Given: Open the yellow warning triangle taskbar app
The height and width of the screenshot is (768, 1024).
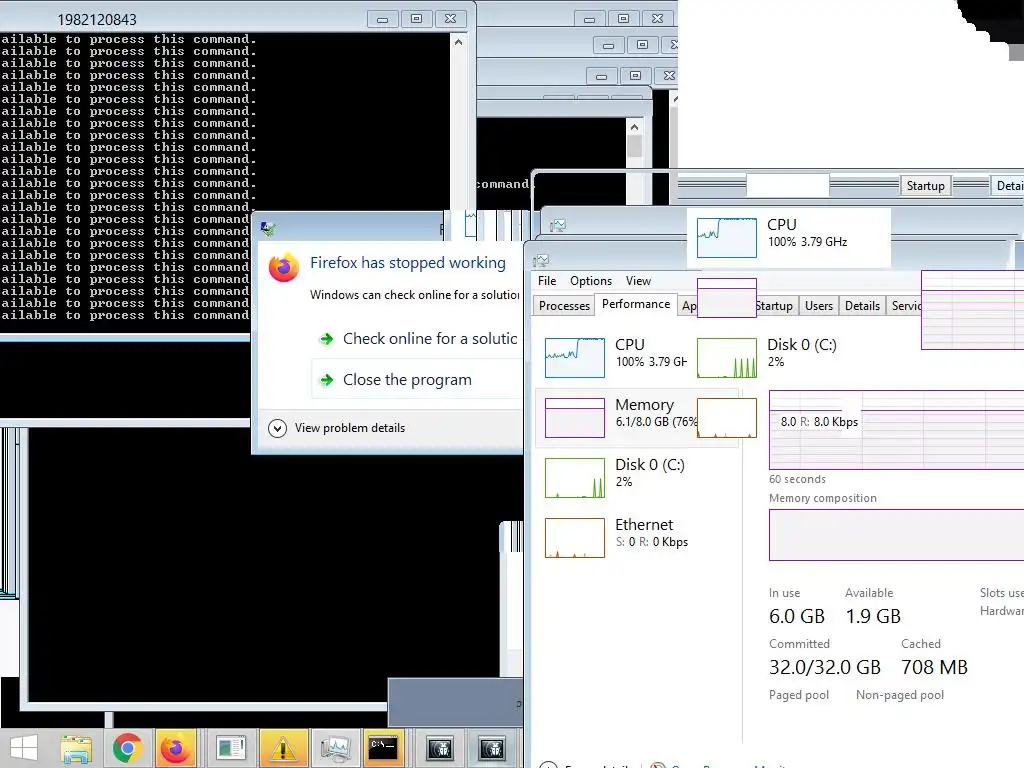Looking at the screenshot, I should point(283,748).
